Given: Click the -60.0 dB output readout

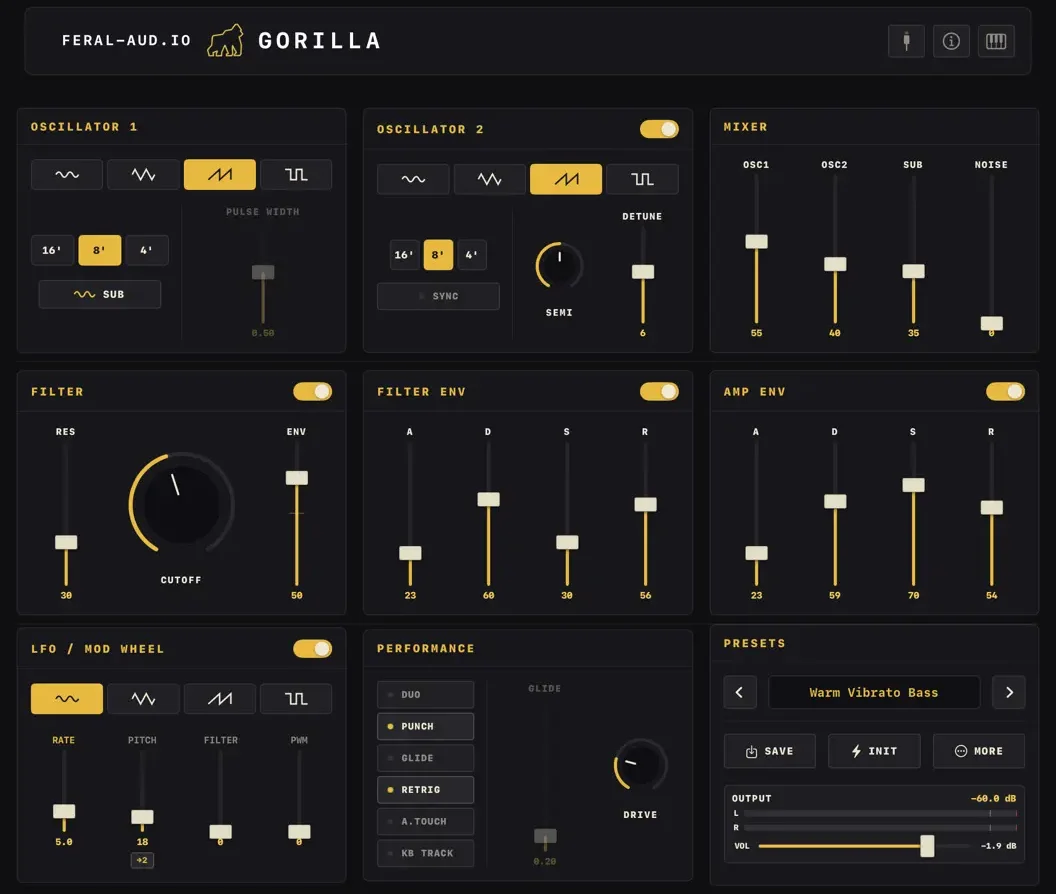Looking at the screenshot, I should click(x=993, y=798).
